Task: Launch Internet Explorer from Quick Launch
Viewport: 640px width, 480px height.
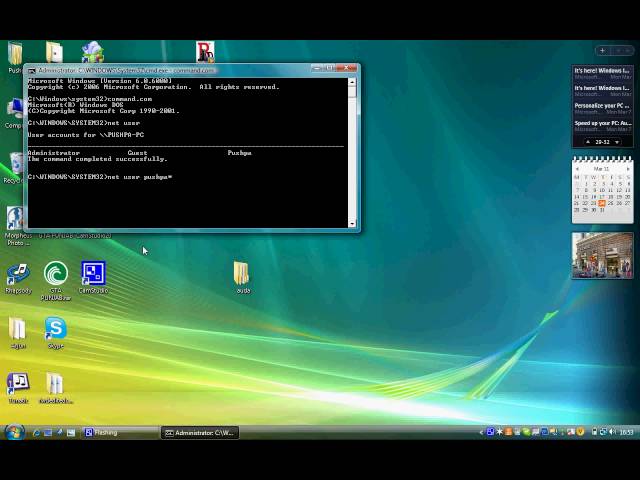Action: tap(36, 432)
